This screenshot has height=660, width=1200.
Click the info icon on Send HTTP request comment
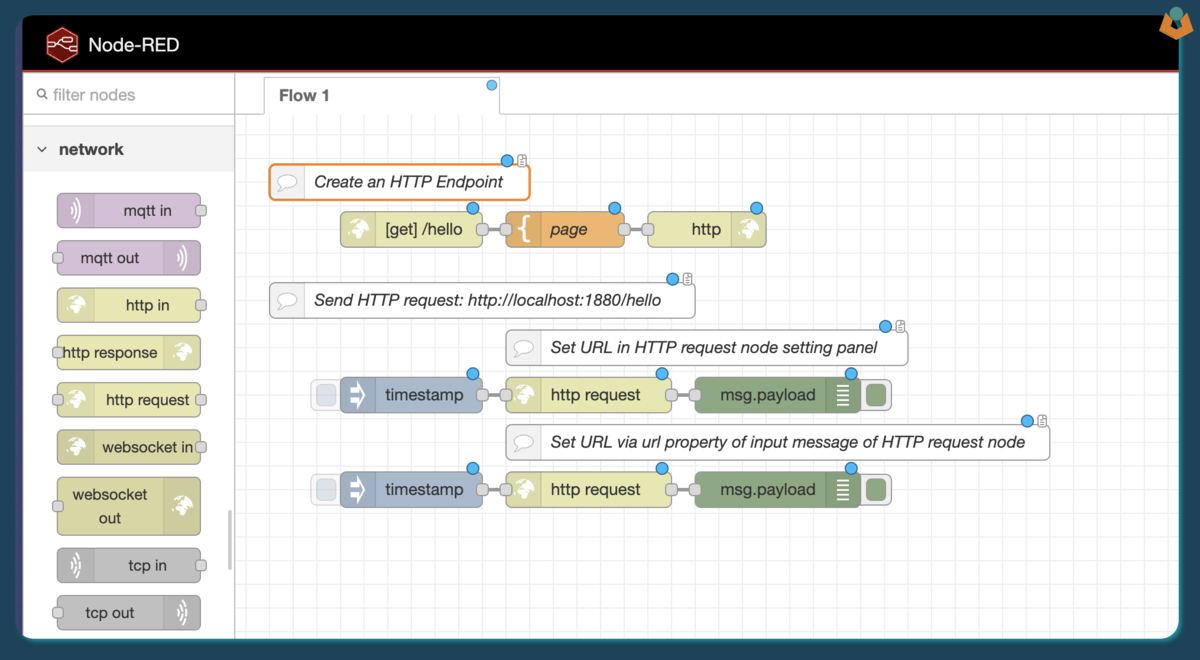[x=687, y=279]
